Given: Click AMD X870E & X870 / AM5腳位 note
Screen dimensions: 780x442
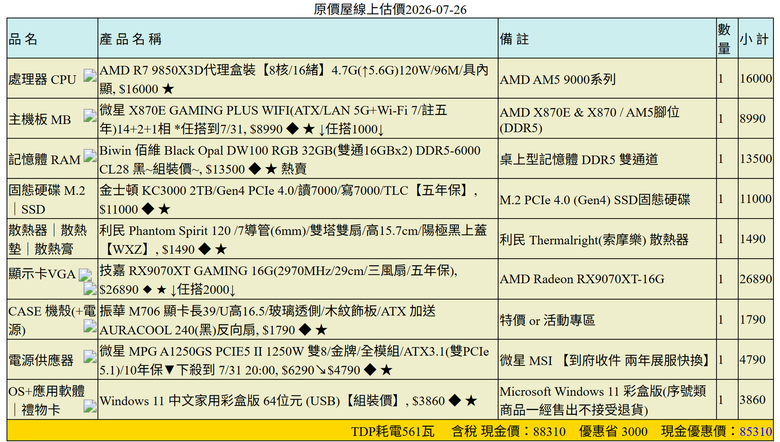Looking at the screenshot, I should tap(589, 119).
